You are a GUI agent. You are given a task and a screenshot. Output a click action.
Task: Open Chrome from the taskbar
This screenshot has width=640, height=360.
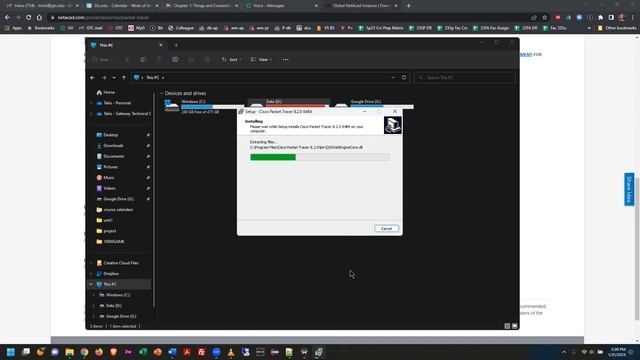coord(84,352)
